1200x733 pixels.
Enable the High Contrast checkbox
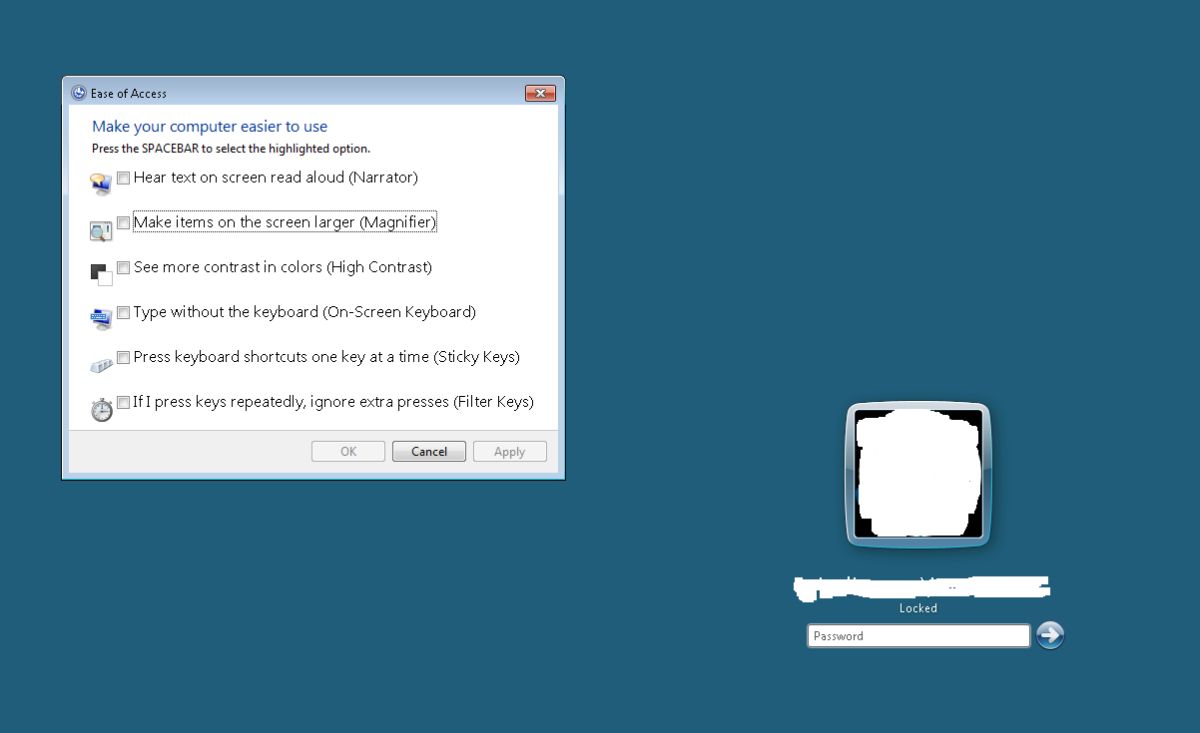pyautogui.click(x=123, y=268)
